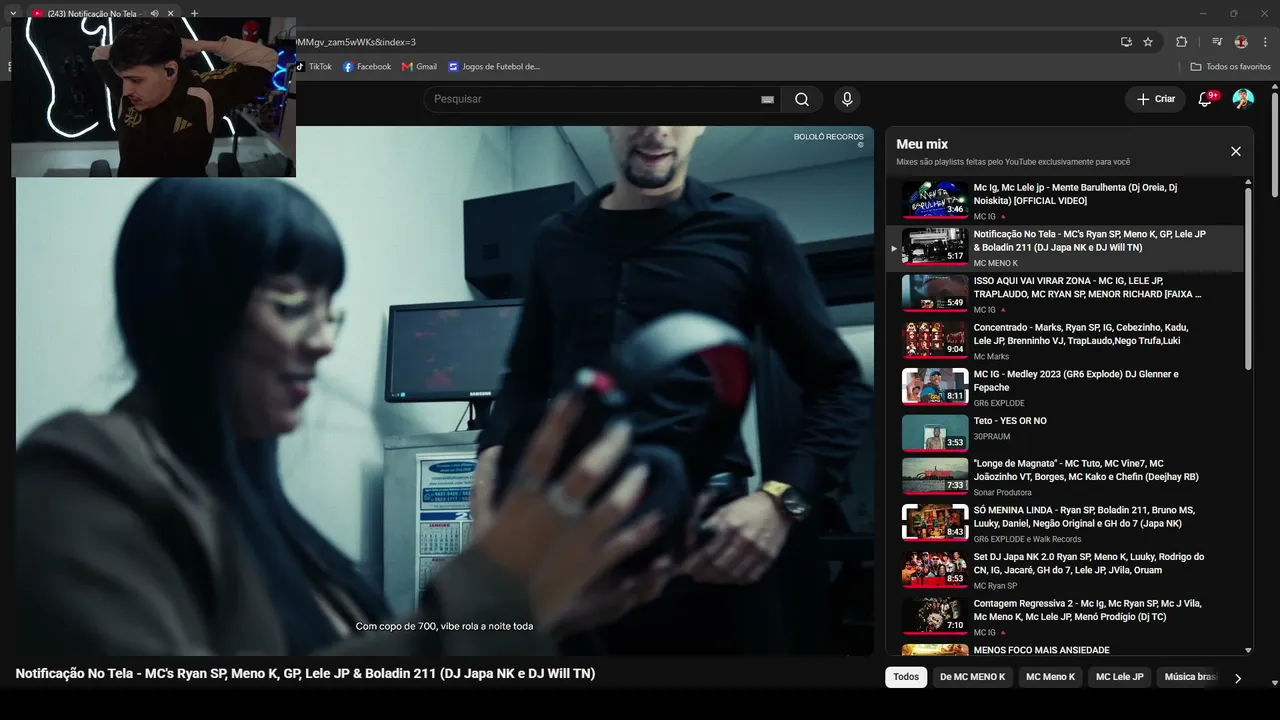Select the MC Meno K chip

coord(1050,677)
